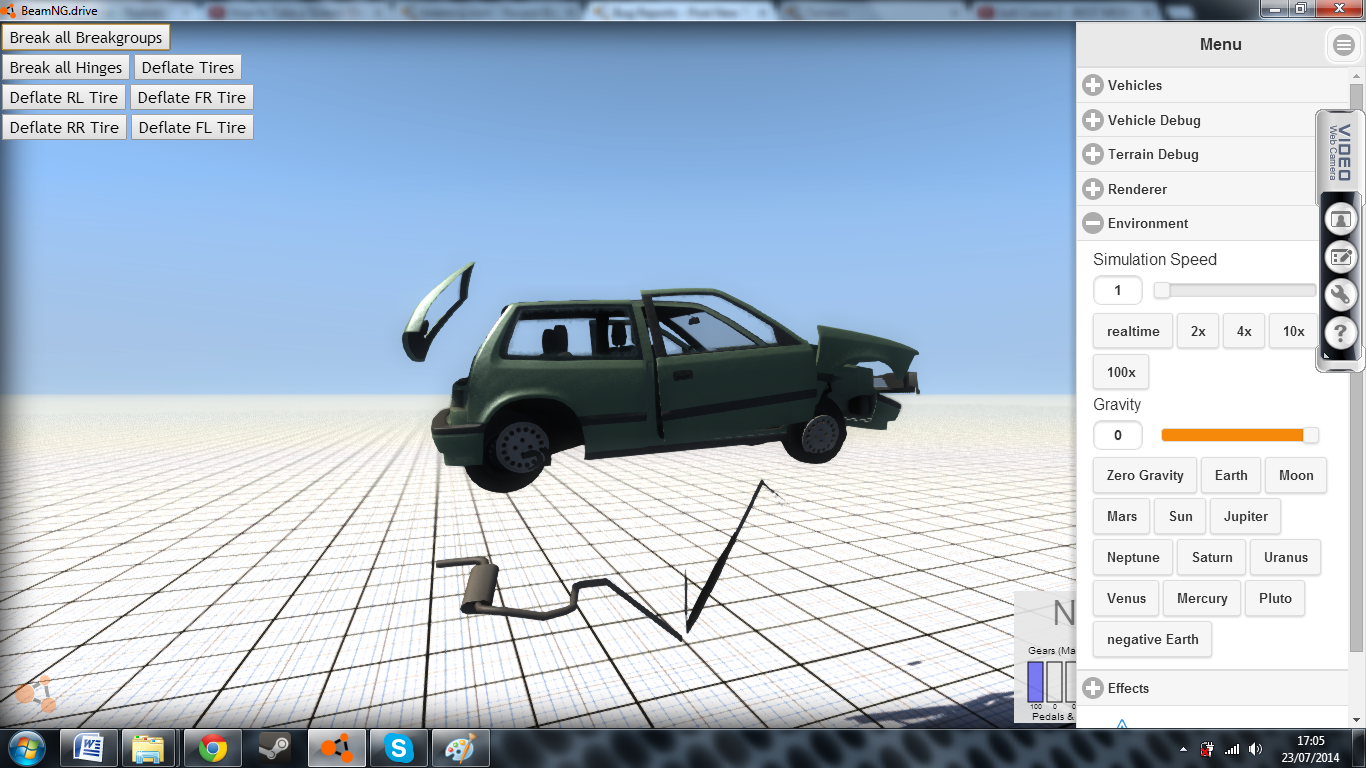
Task: Select Saturn gravity preset
Action: tap(1212, 557)
